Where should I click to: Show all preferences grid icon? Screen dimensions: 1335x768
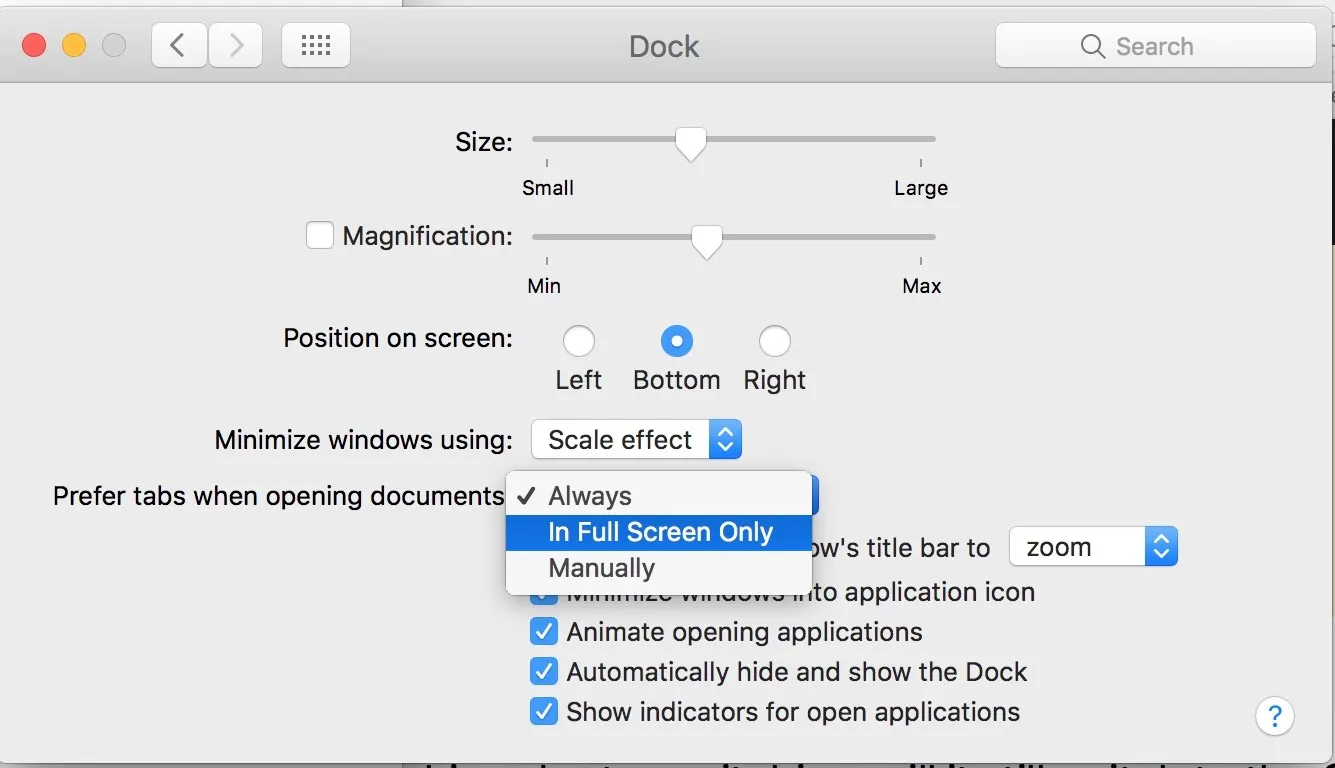pos(316,46)
